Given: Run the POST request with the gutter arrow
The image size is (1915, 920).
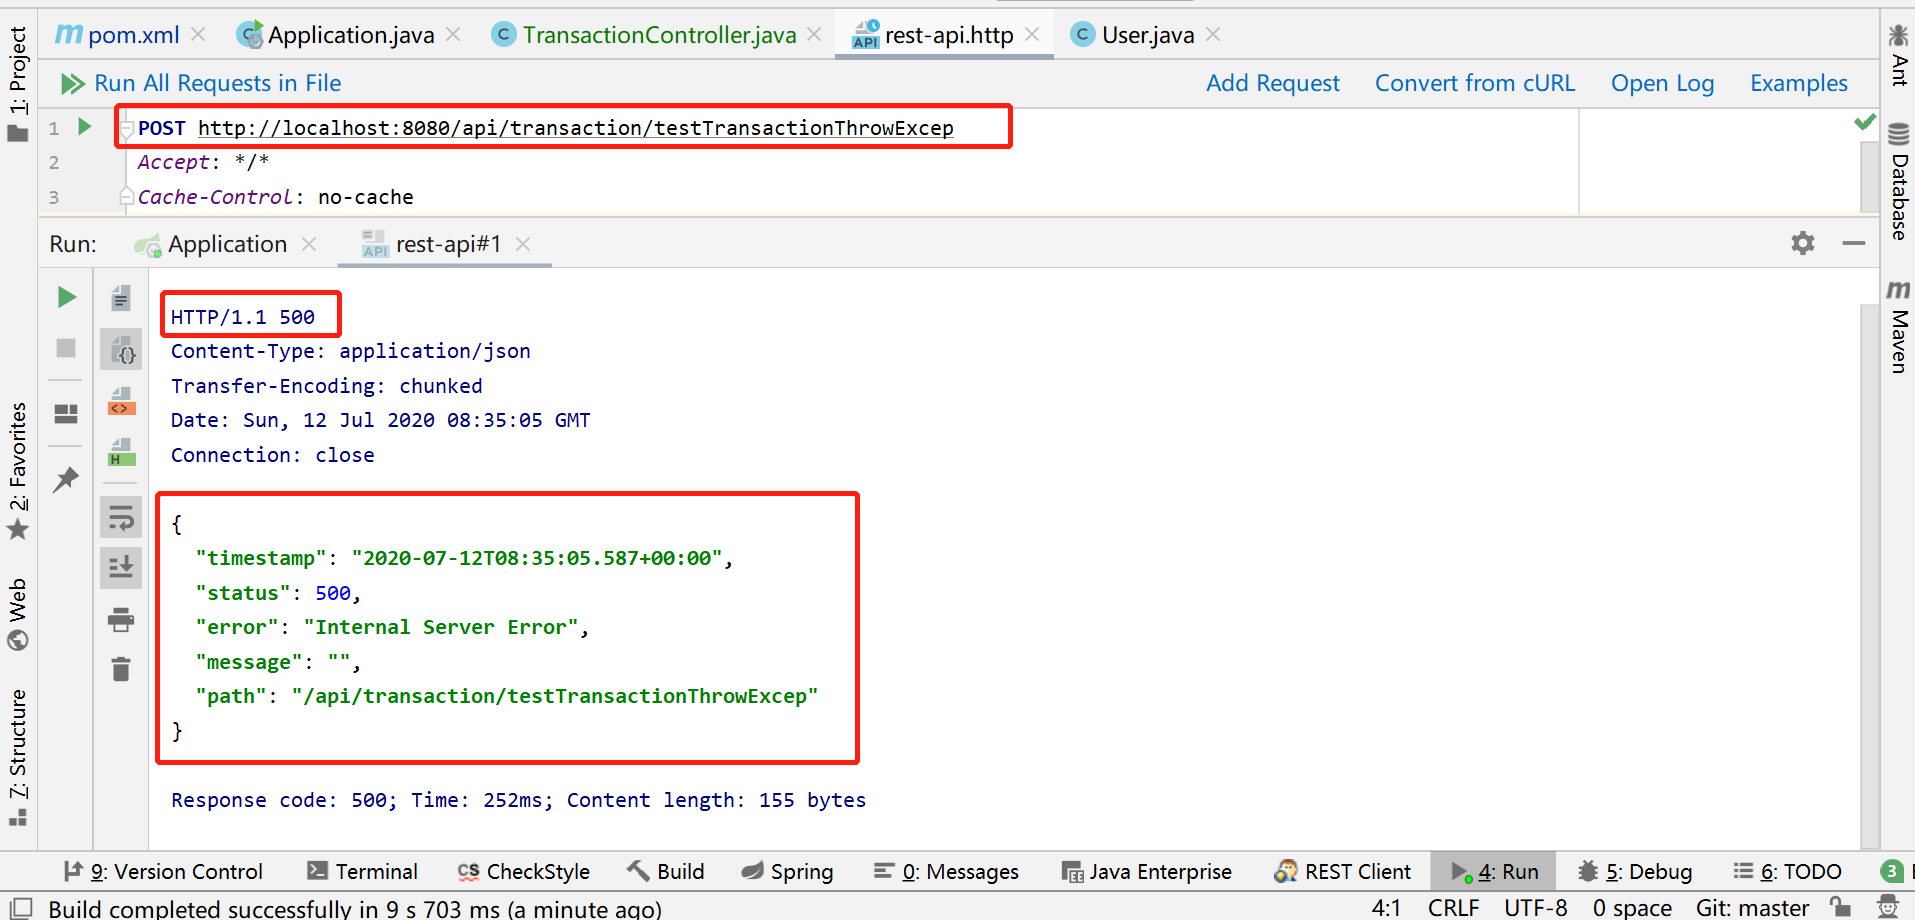Looking at the screenshot, I should 85,126.
